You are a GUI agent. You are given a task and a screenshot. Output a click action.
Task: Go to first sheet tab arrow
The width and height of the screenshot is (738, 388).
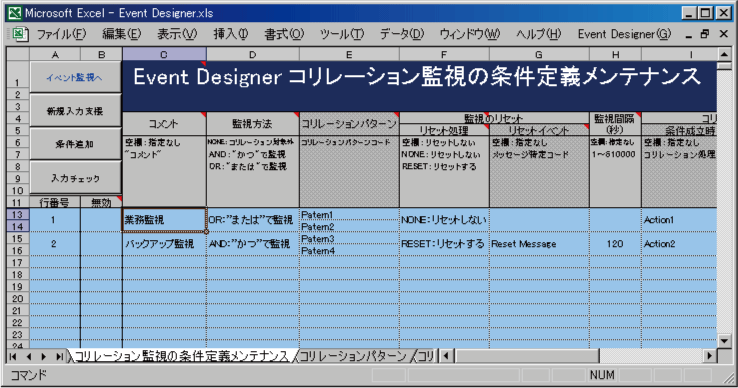click(13, 356)
